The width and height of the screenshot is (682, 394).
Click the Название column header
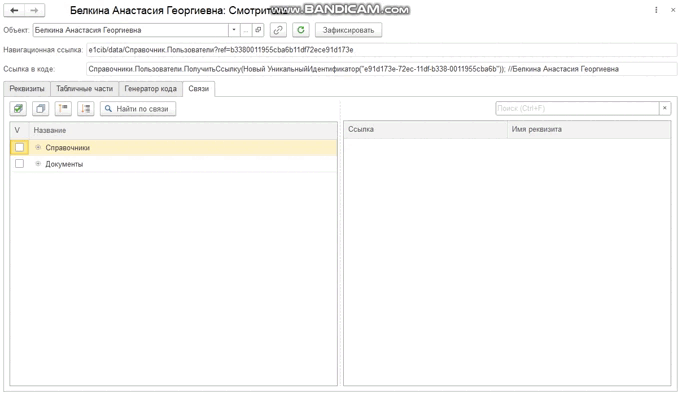click(183, 130)
